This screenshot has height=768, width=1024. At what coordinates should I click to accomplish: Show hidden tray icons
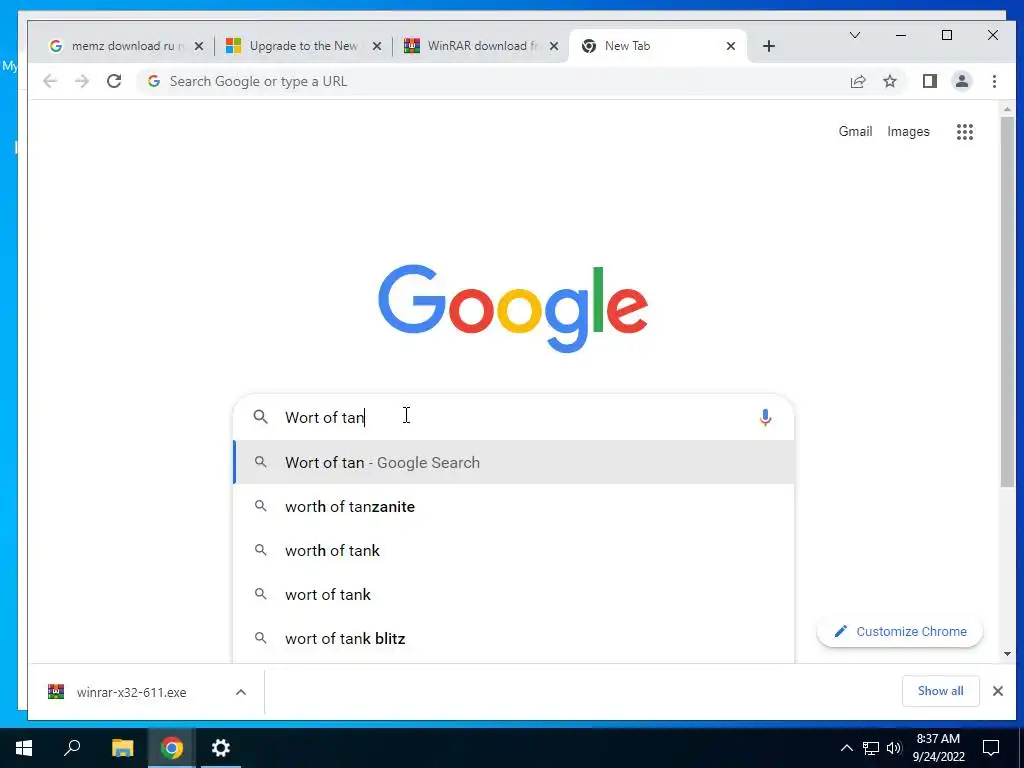846,748
